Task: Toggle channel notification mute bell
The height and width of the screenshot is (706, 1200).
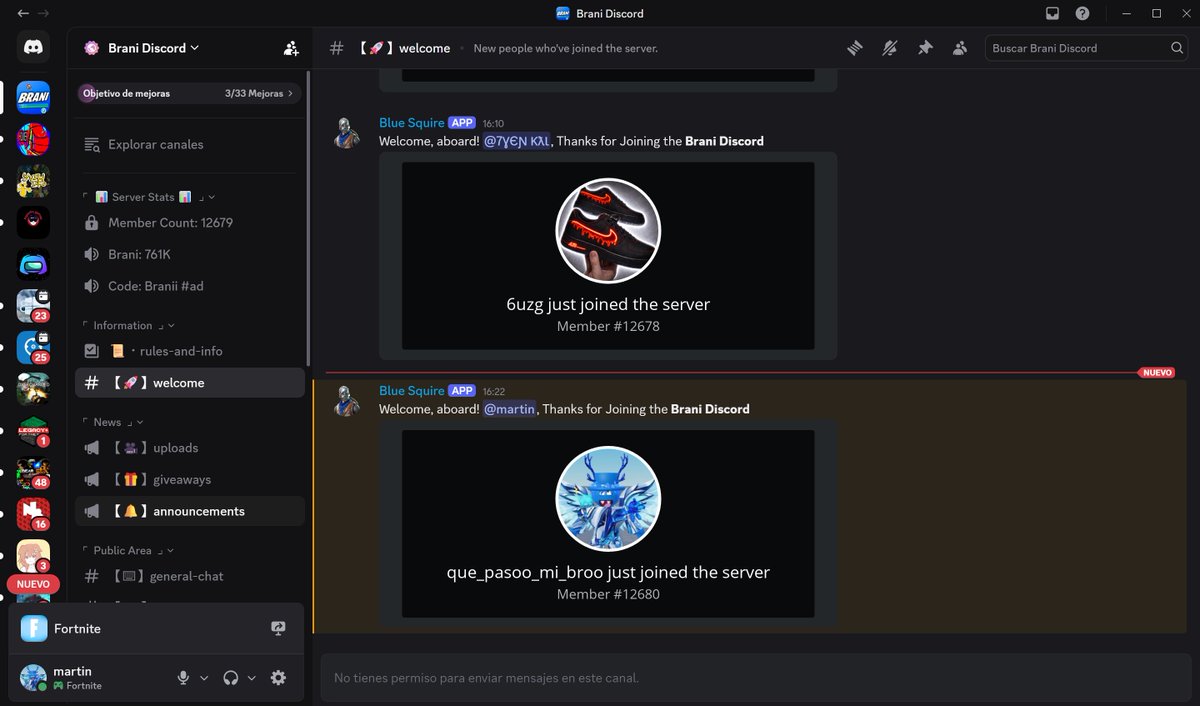Action: [890, 48]
